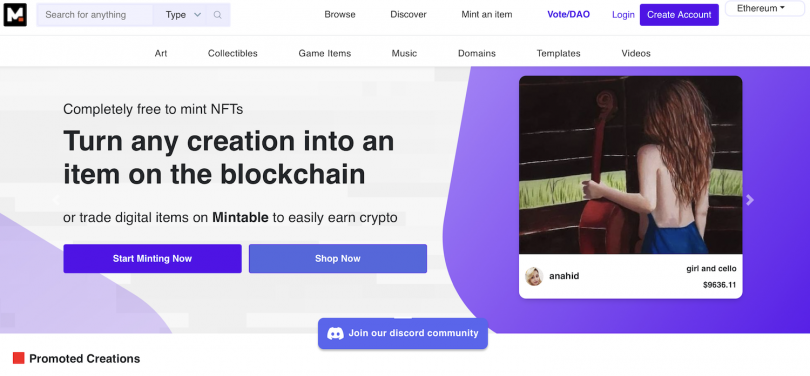Click the red Promoted Creations square icon
Image resolution: width=810 pixels, height=376 pixels.
pyautogui.click(x=19, y=358)
